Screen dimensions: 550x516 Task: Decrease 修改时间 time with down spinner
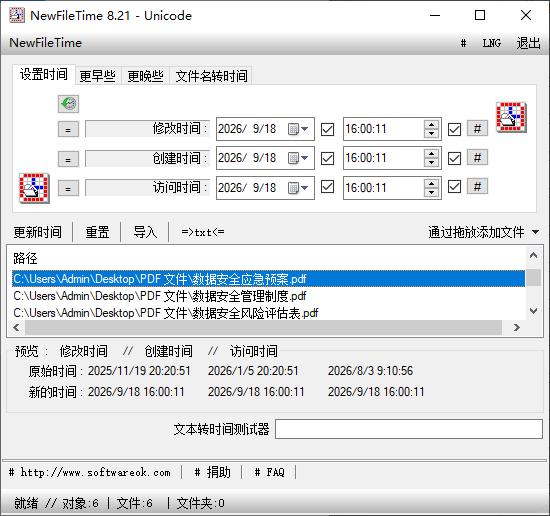pos(431,134)
